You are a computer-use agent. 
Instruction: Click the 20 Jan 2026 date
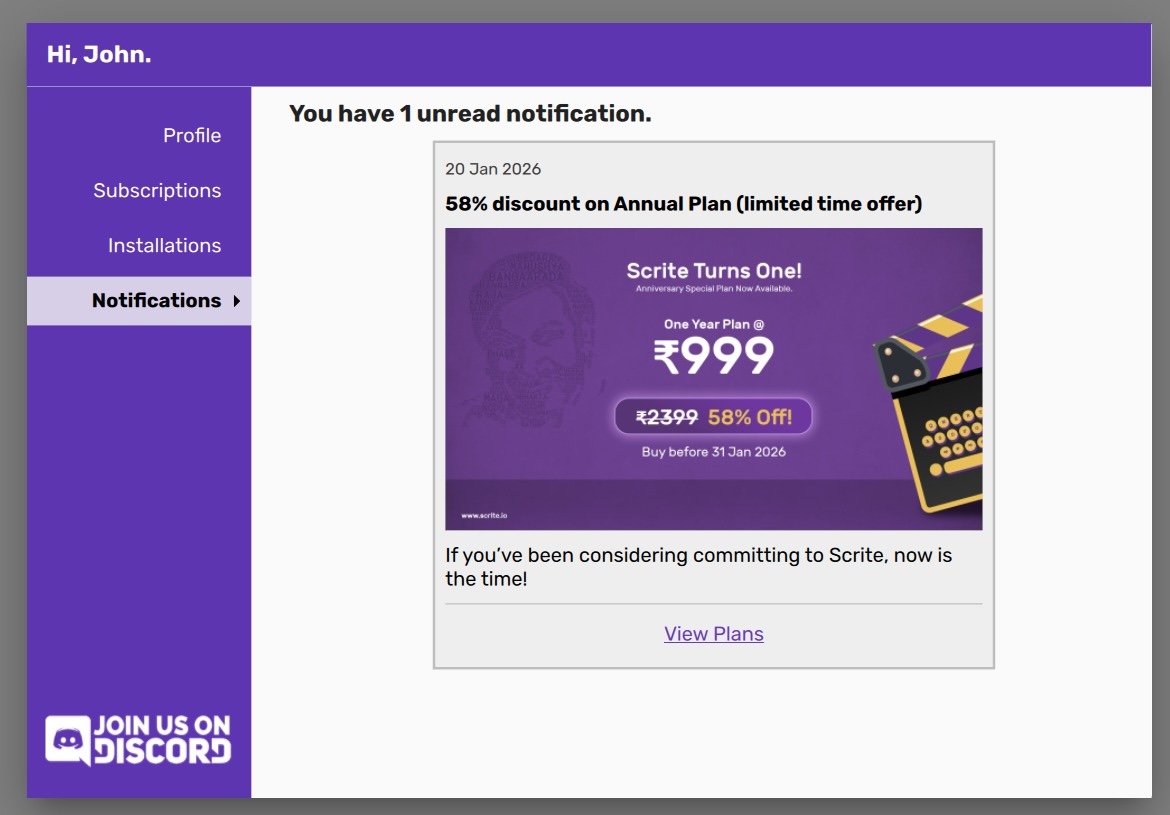coord(493,169)
